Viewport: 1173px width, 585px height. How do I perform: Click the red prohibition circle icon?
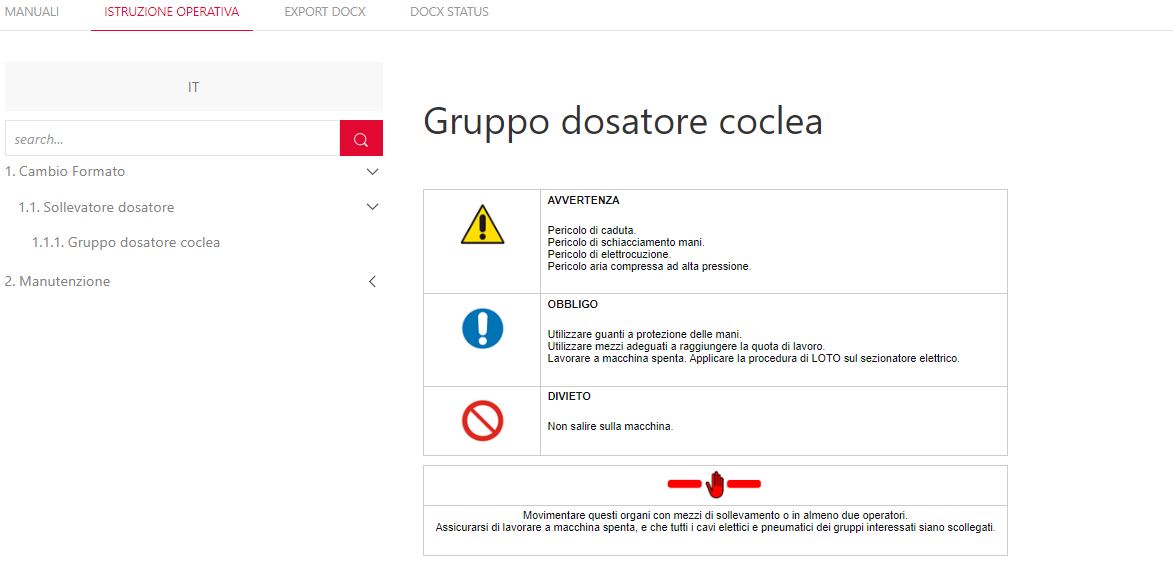click(x=482, y=421)
